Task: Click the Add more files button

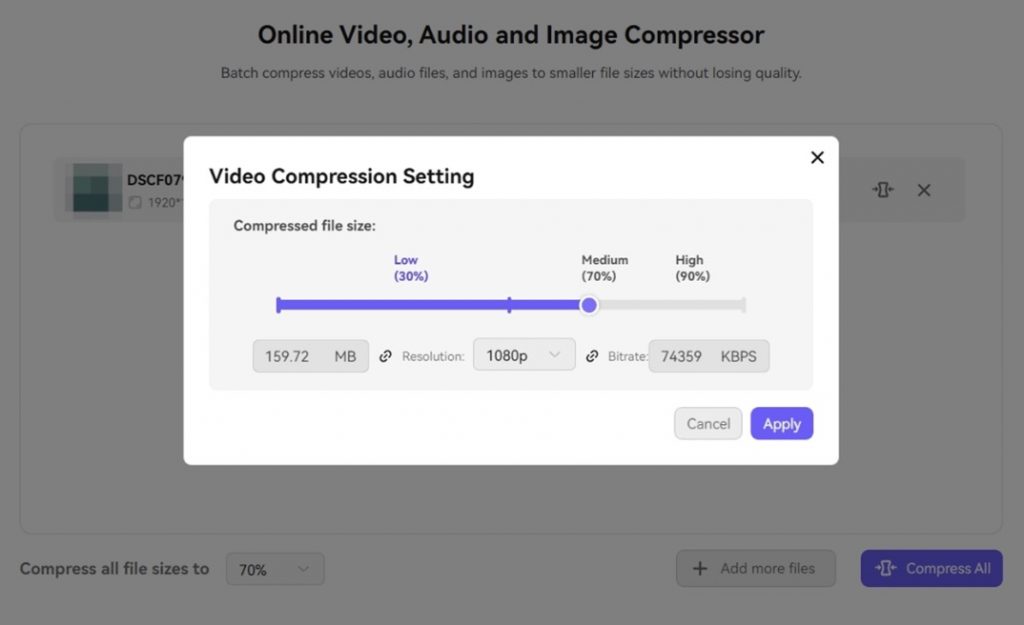Action: (x=755, y=569)
